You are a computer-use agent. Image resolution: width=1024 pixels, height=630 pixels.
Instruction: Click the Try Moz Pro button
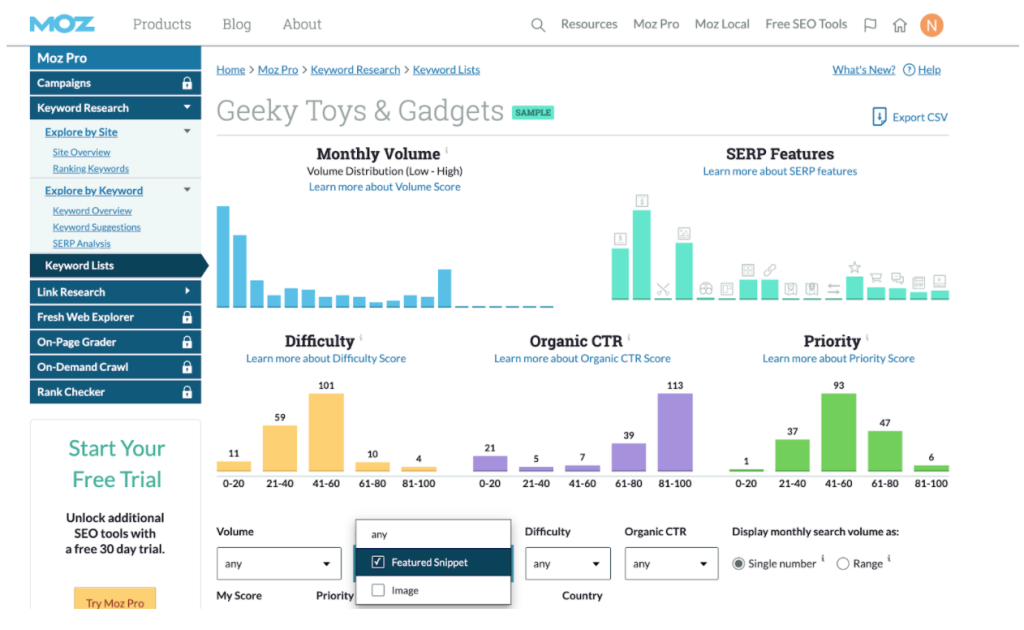(115, 599)
